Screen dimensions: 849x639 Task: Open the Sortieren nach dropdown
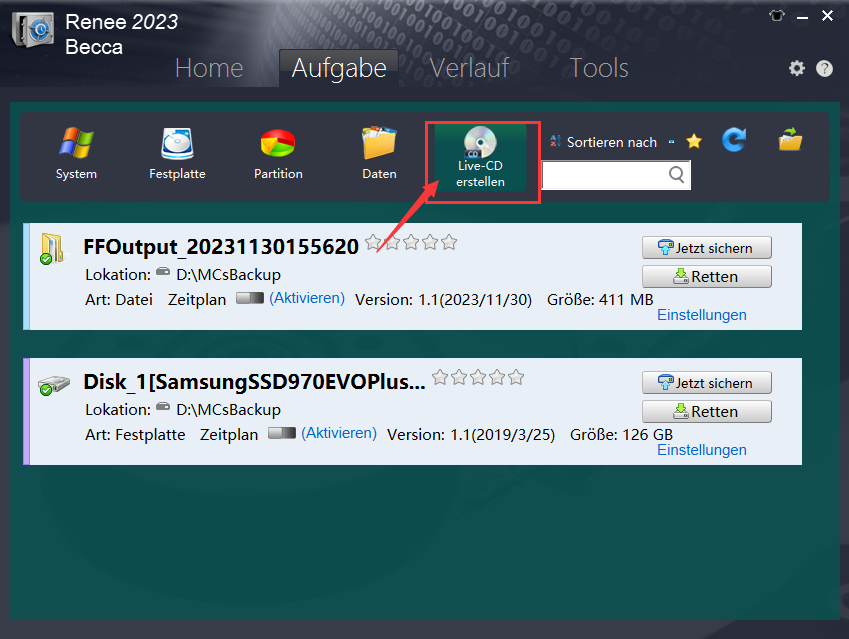click(x=612, y=142)
